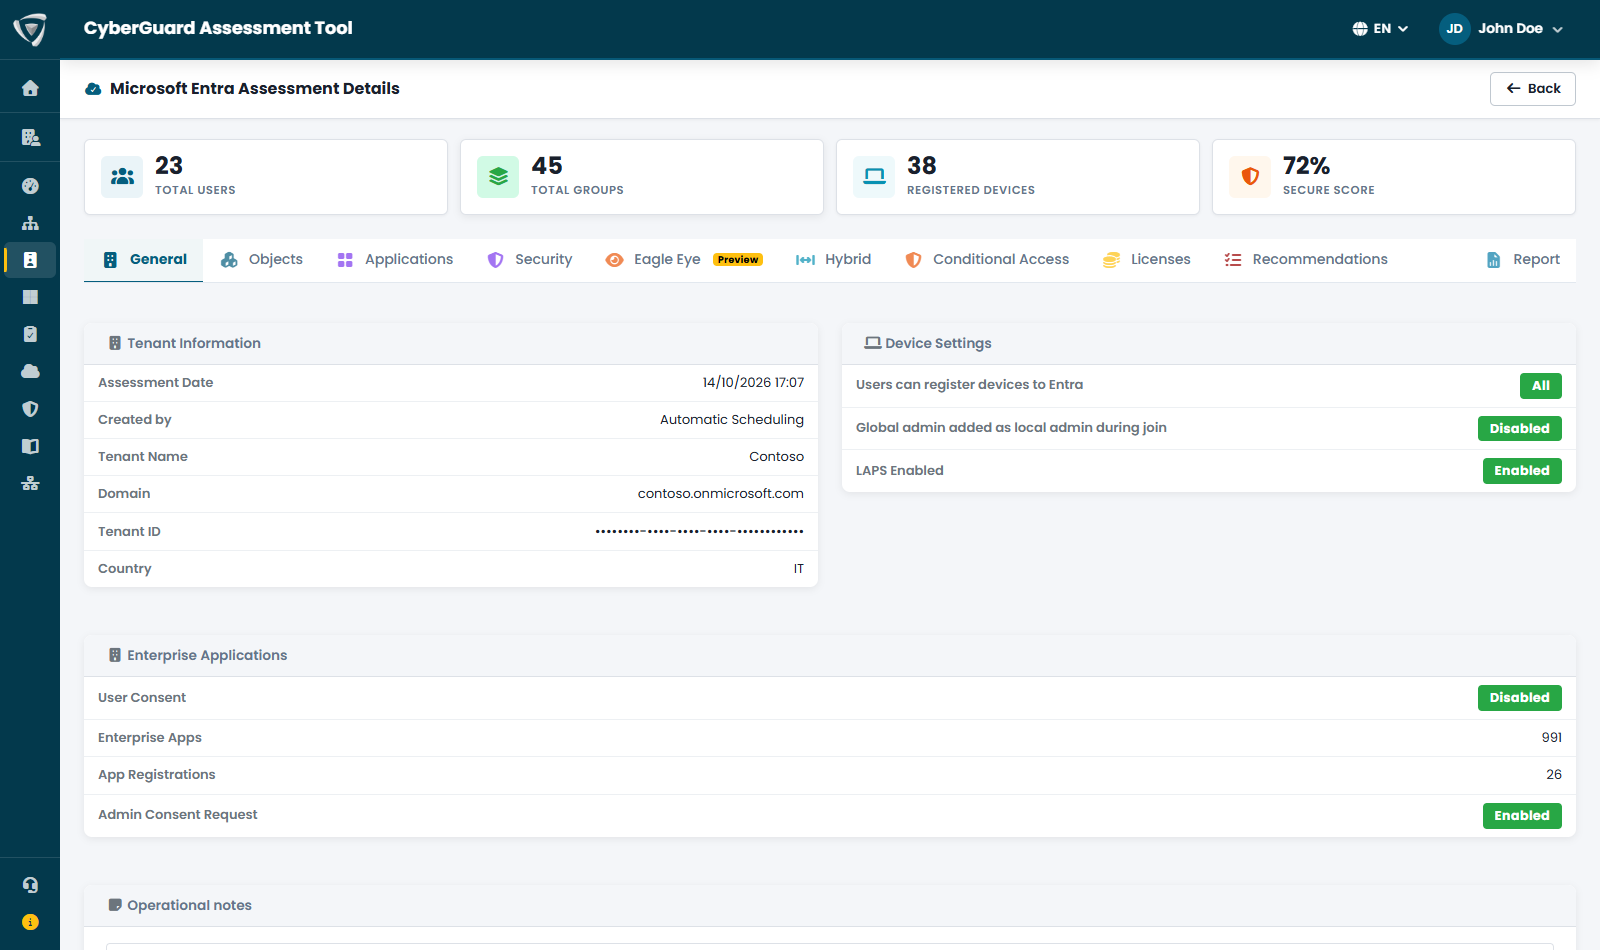The width and height of the screenshot is (1600, 950).
Task: Click the Disabled badge for User Consent
Action: pos(1520,698)
